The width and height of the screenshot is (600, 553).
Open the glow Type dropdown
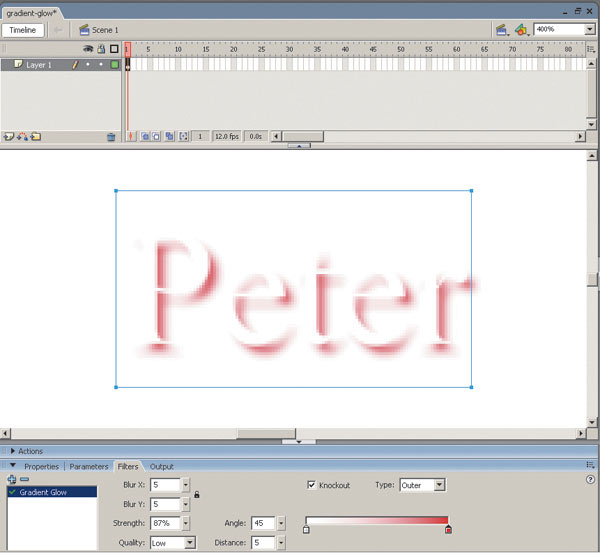439,485
